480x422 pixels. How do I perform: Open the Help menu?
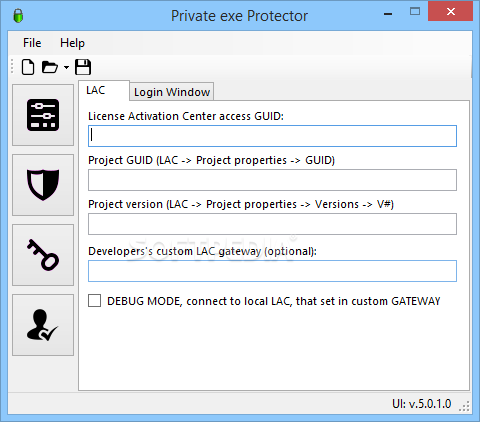(72, 43)
